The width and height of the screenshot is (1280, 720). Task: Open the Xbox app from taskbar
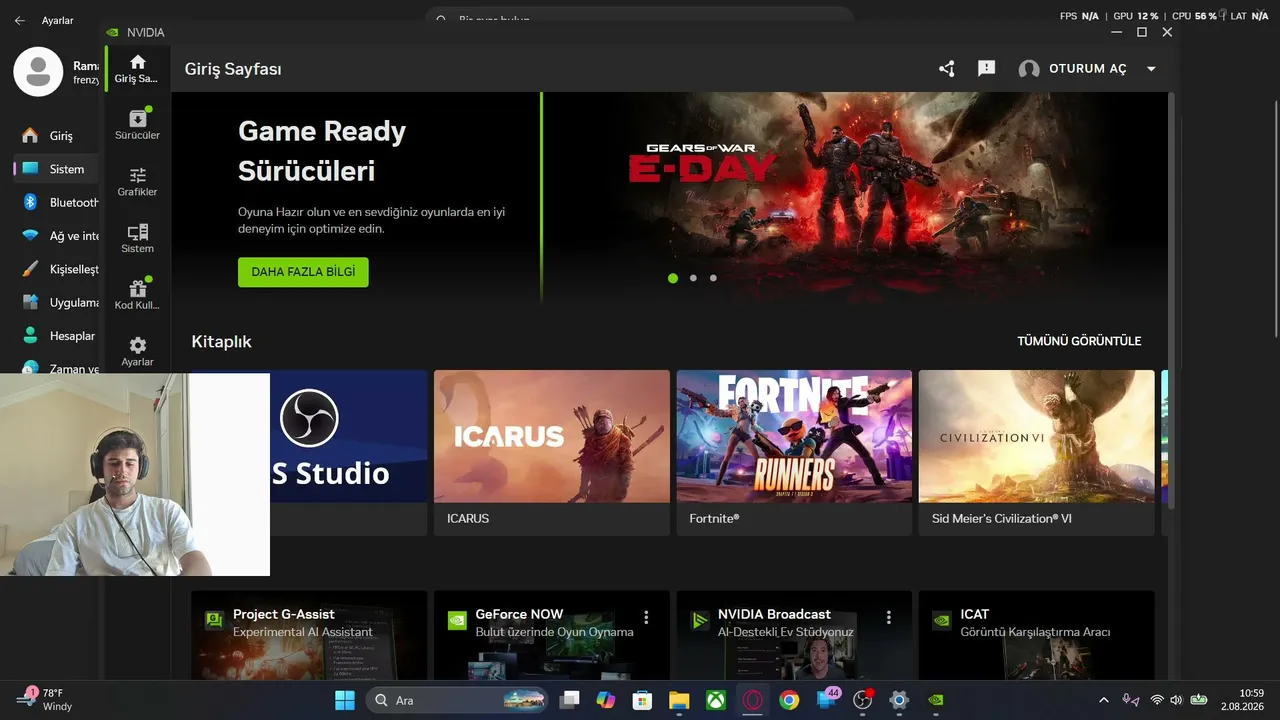pyautogui.click(x=716, y=700)
